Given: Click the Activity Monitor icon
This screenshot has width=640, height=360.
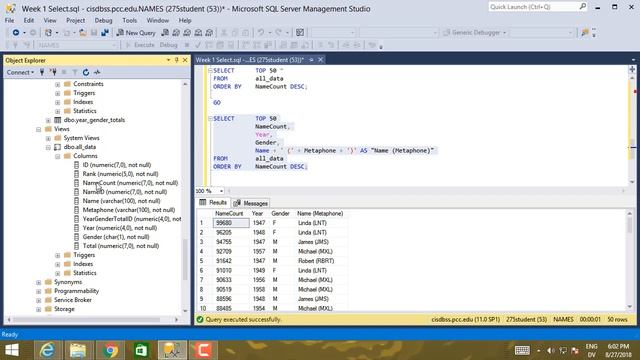Looking at the screenshot, I should (x=97, y=72).
